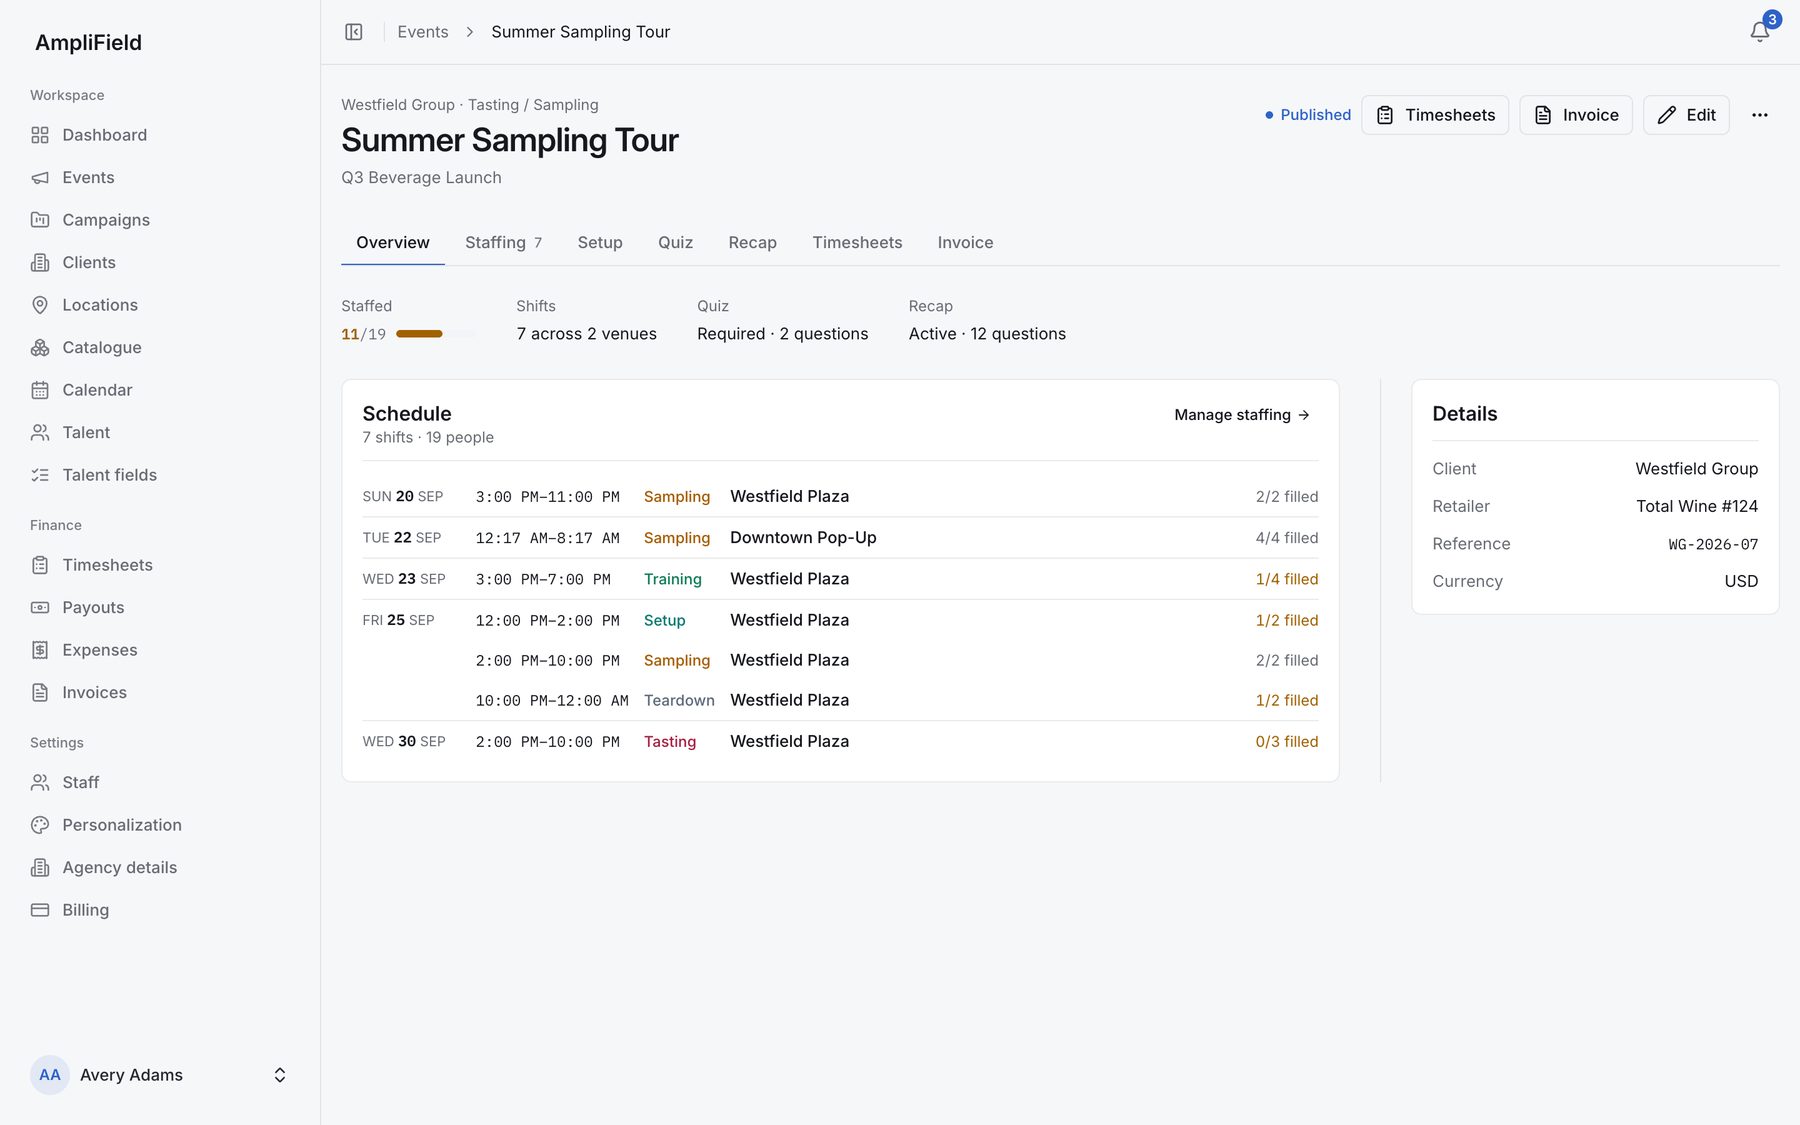Click the Total Wine #124 retailer value

tap(1697, 506)
